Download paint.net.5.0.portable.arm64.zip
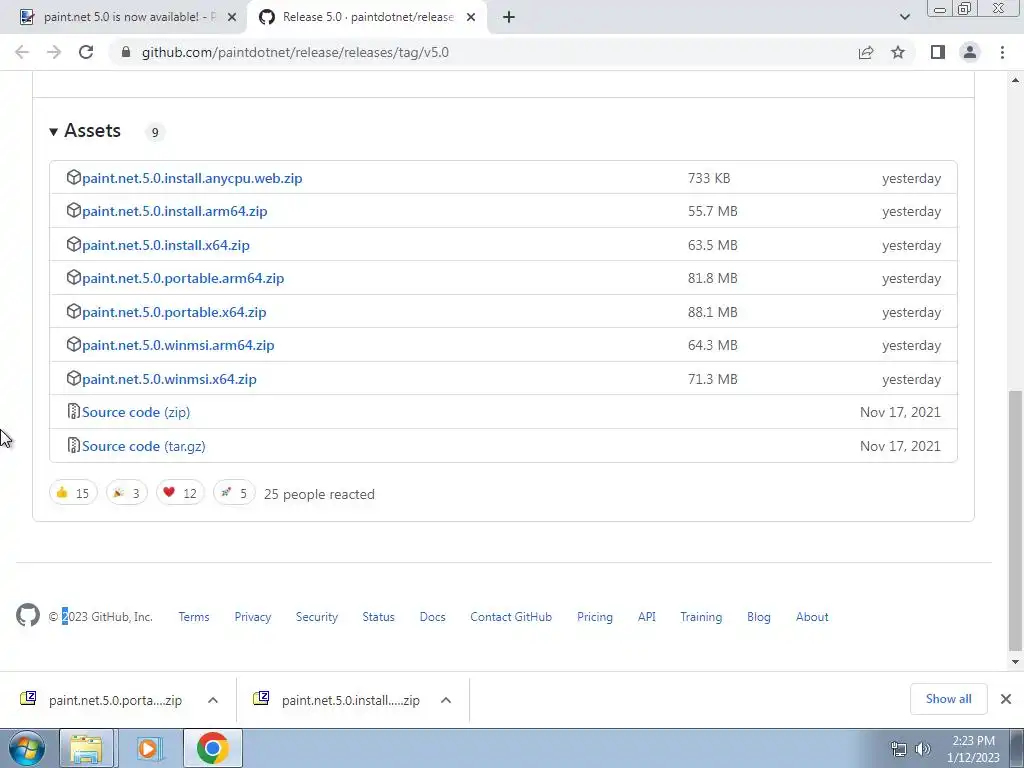Viewport: 1024px width, 768px height. pyautogui.click(x=183, y=278)
